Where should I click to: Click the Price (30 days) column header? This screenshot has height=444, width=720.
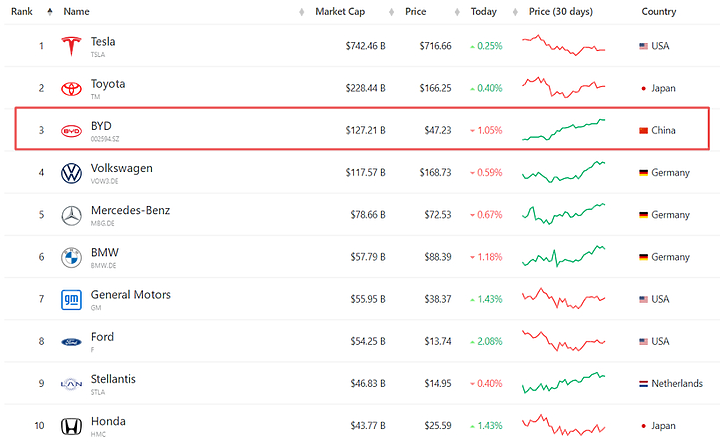[x=561, y=11]
